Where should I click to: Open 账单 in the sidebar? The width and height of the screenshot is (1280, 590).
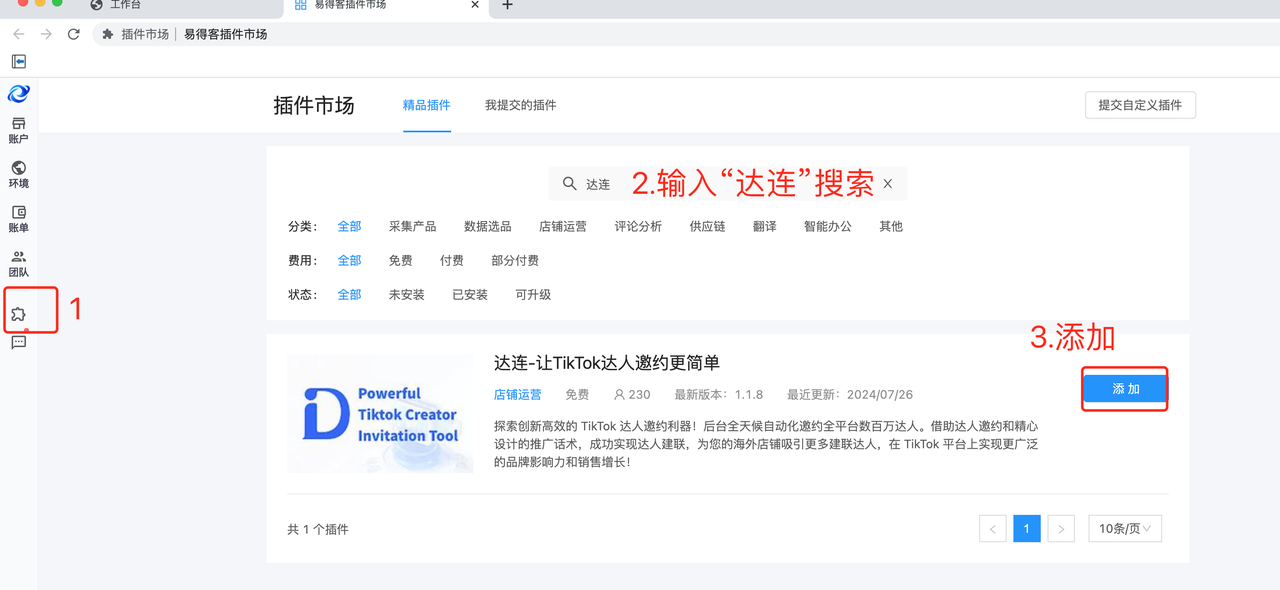coord(19,219)
